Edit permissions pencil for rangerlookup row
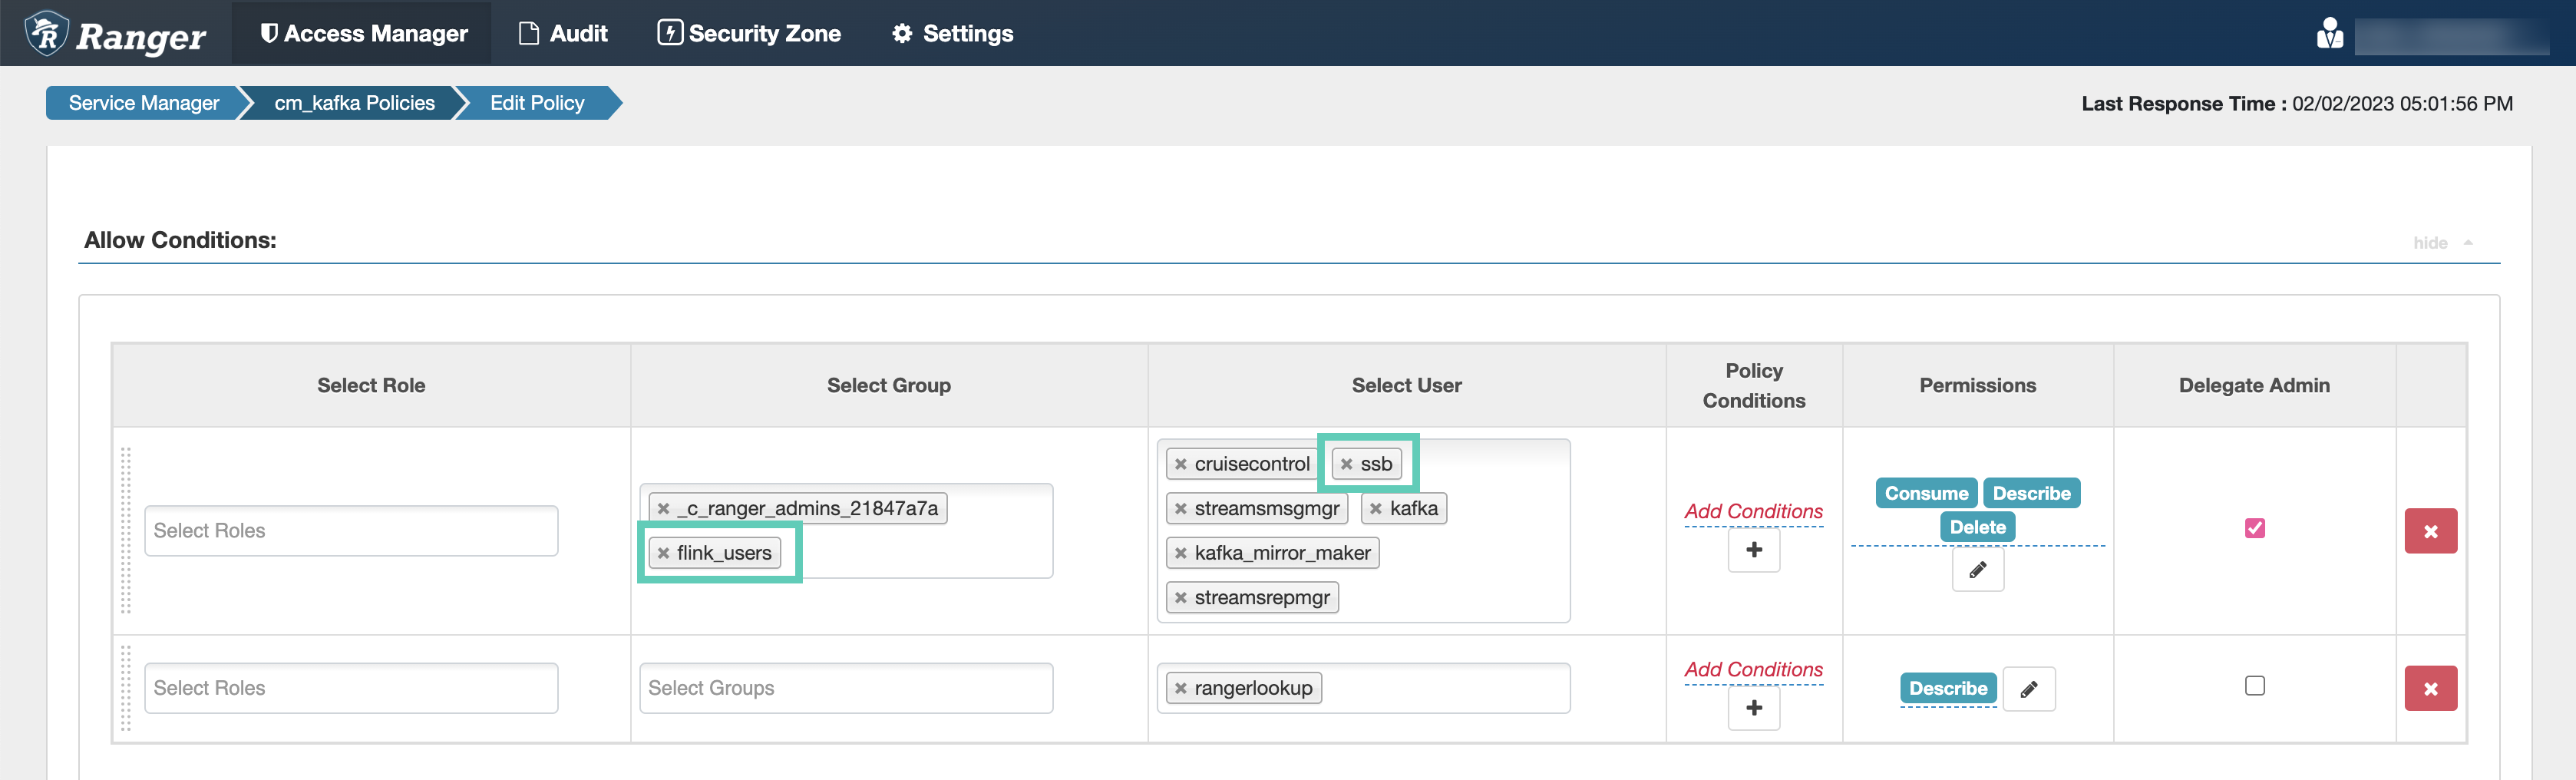The height and width of the screenshot is (780, 2576). [2028, 689]
